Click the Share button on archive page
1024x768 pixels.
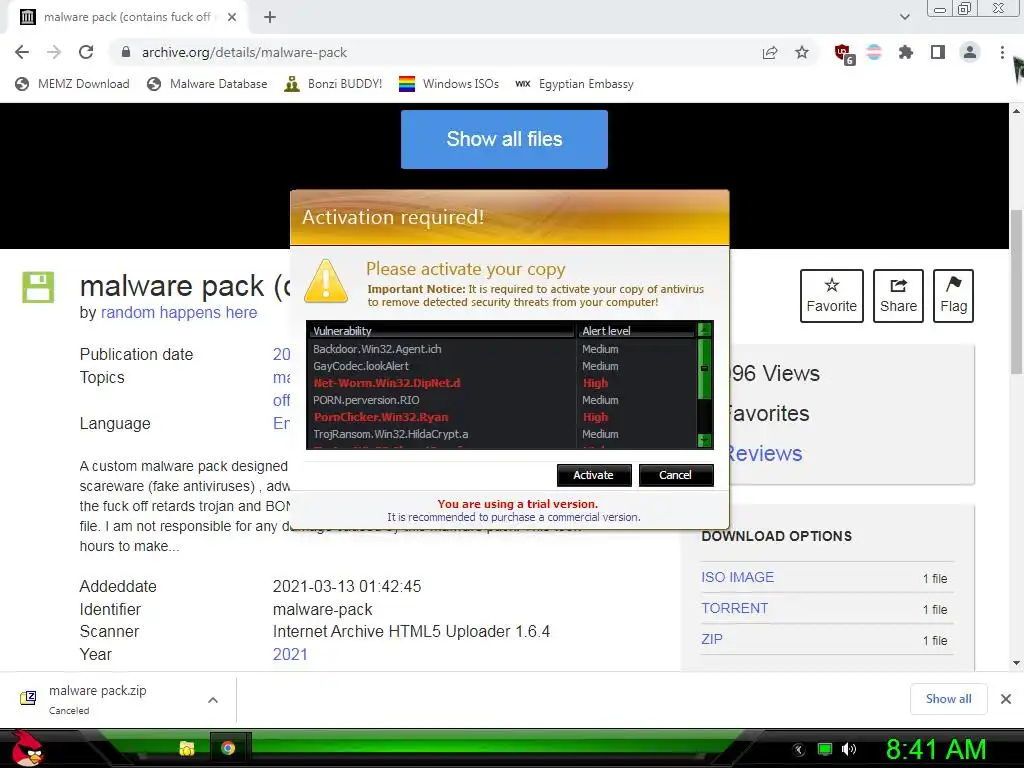[x=898, y=296]
